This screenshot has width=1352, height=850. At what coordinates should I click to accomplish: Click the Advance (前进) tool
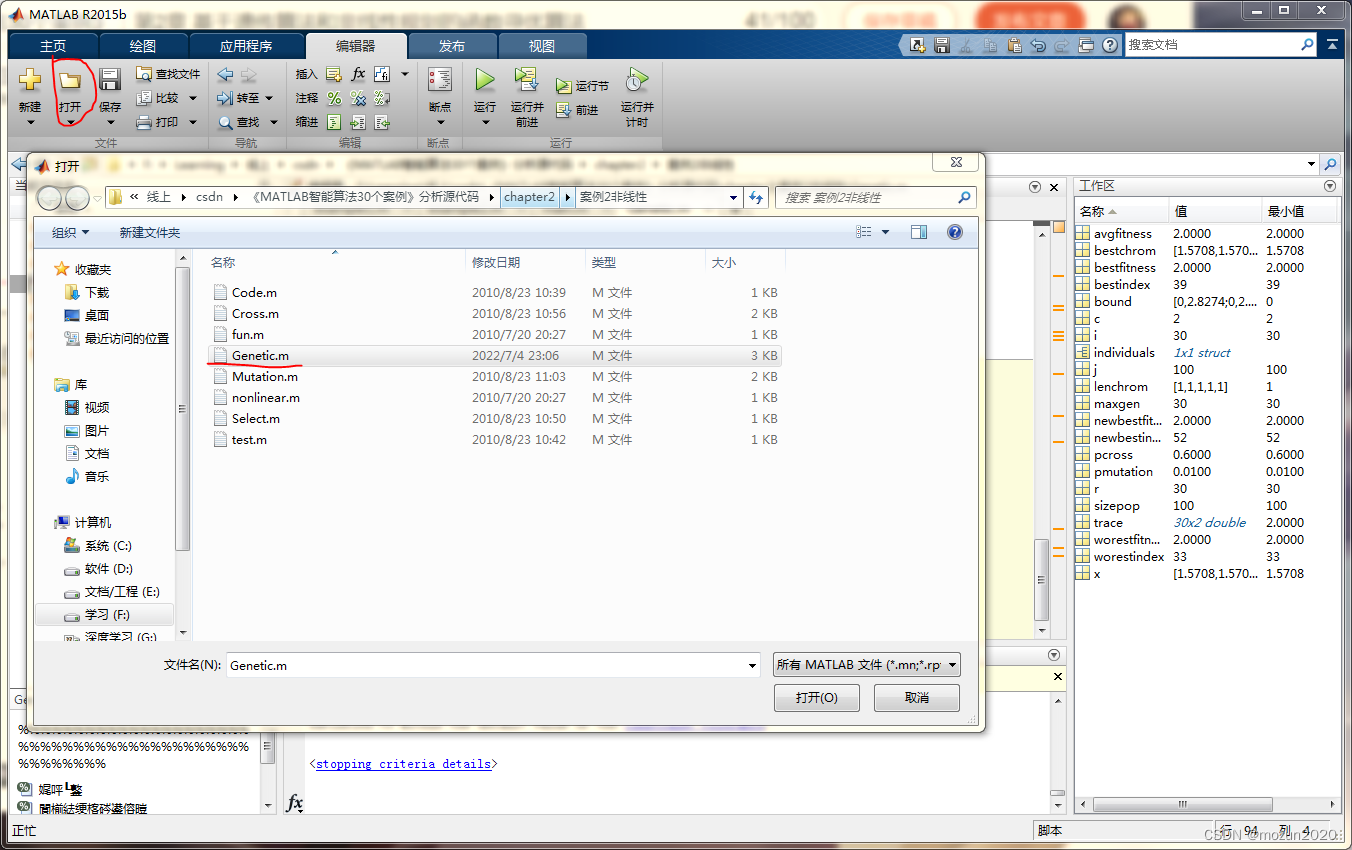pyautogui.click(x=577, y=110)
